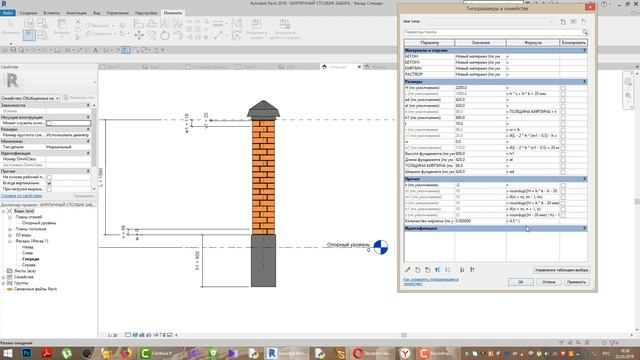This screenshot has height=360, width=640.
Task: Switch to 'Вставить' ribbon tab
Action: (x=51, y=13)
